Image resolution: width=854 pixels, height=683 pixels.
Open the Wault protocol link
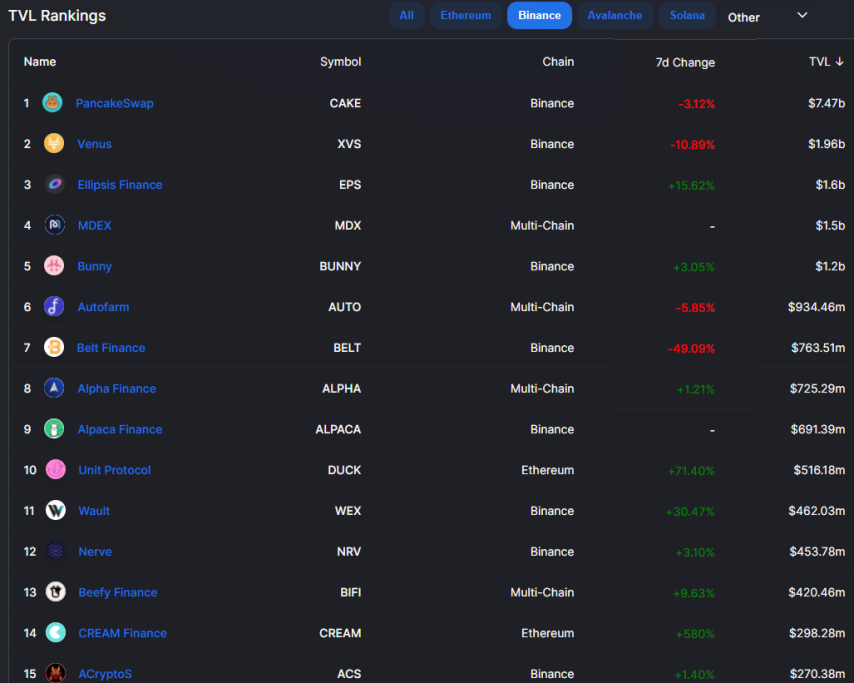coord(94,511)
